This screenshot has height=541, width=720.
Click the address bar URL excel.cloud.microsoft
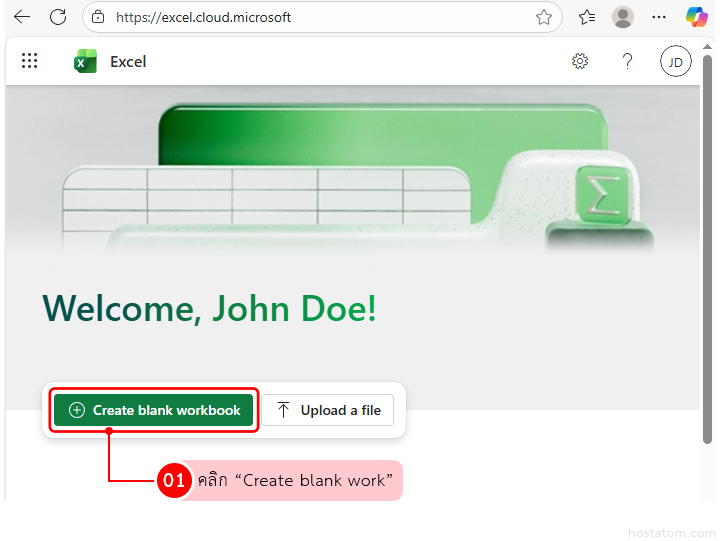point(203,17)
